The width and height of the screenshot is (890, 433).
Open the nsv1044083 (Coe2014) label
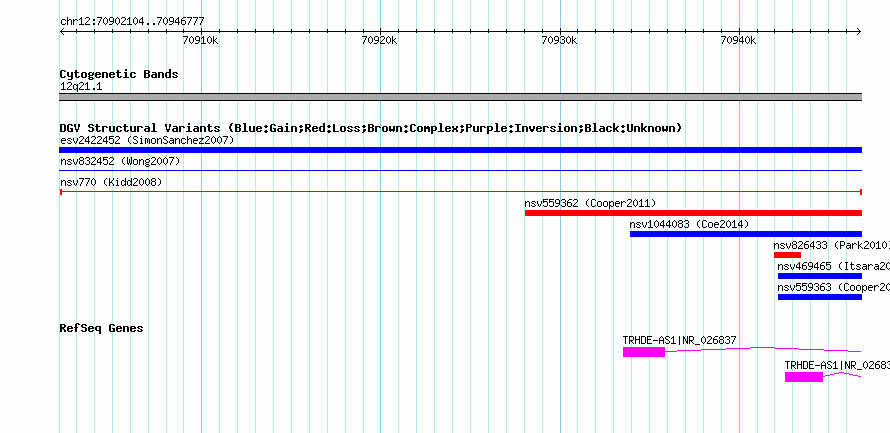click(689, 225)
